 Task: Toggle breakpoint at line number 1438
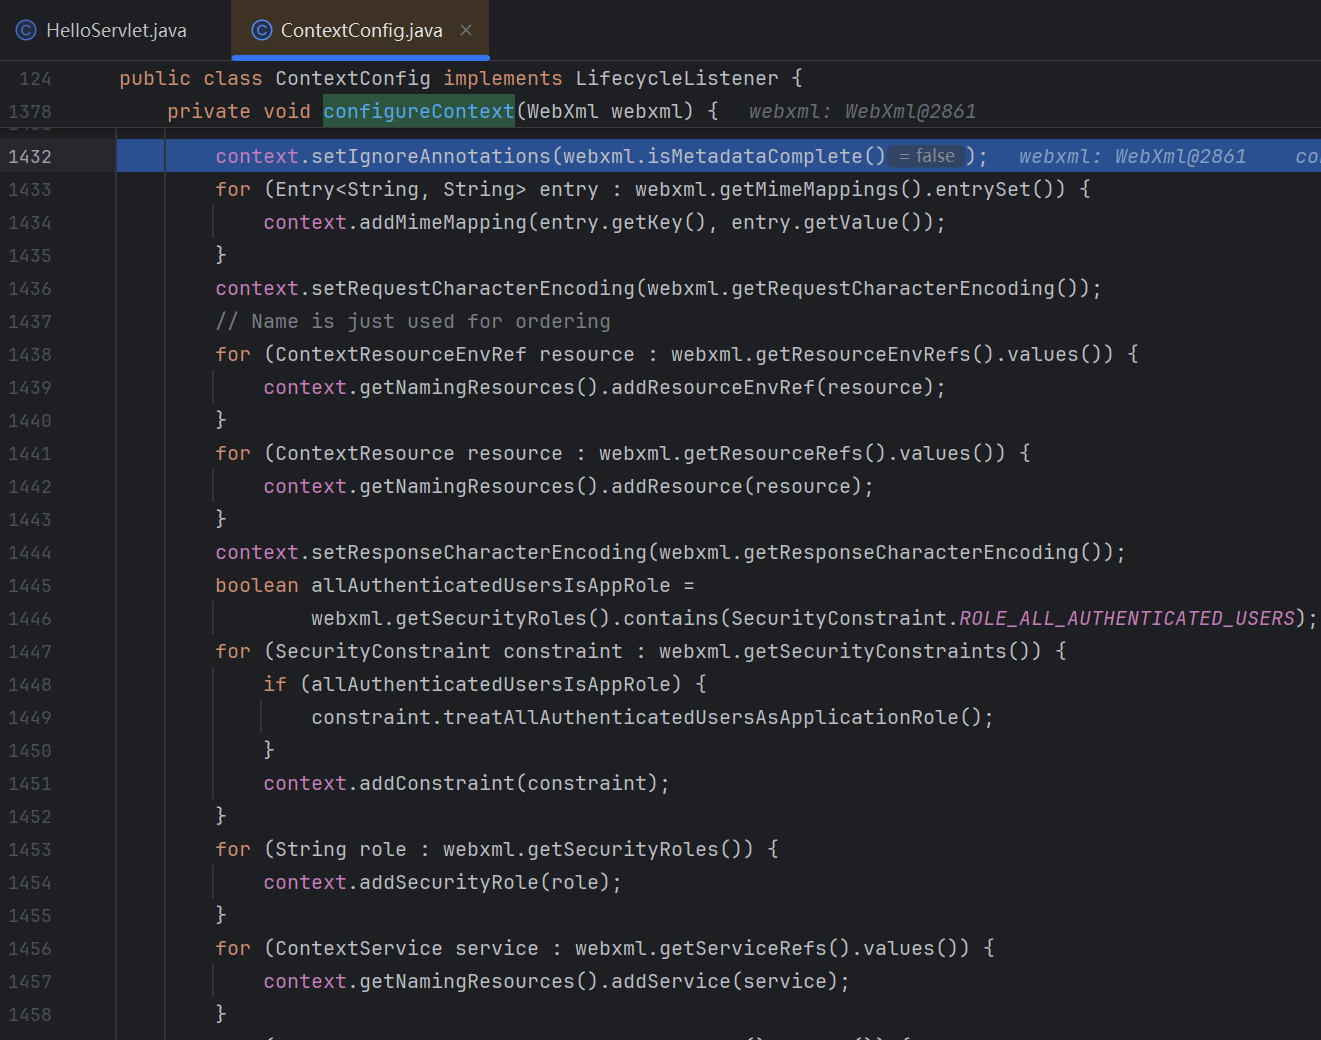point(30,354)
